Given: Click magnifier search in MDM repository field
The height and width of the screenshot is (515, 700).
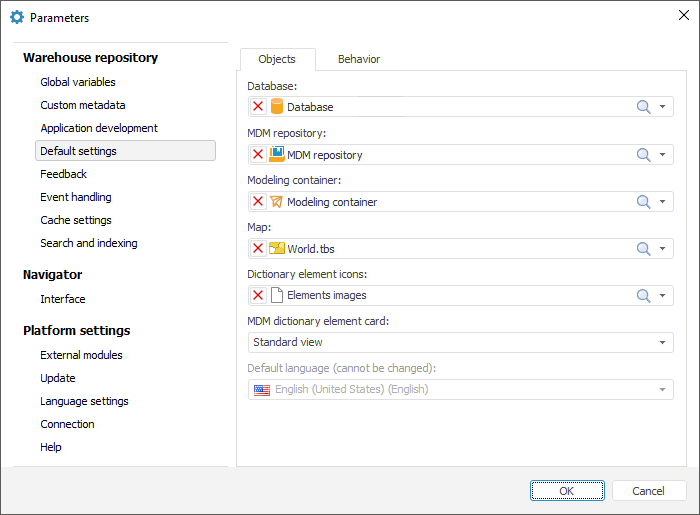Looking at the screenshot, I should point(644,155).
